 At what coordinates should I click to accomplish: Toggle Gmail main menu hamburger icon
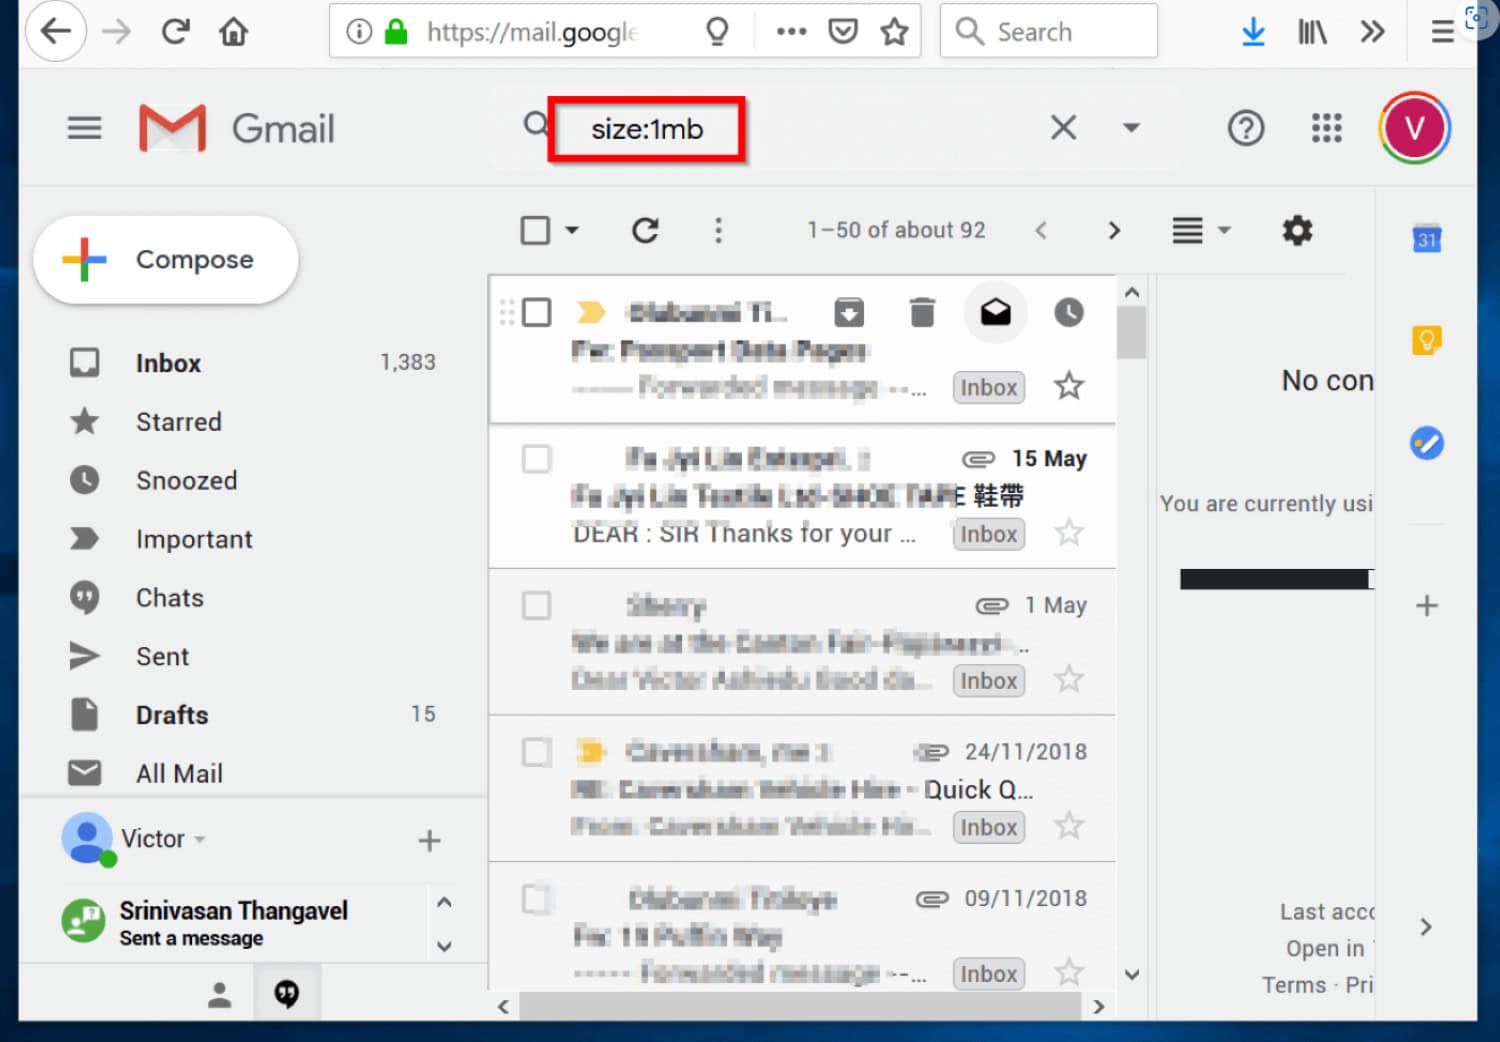pos(84,128)
